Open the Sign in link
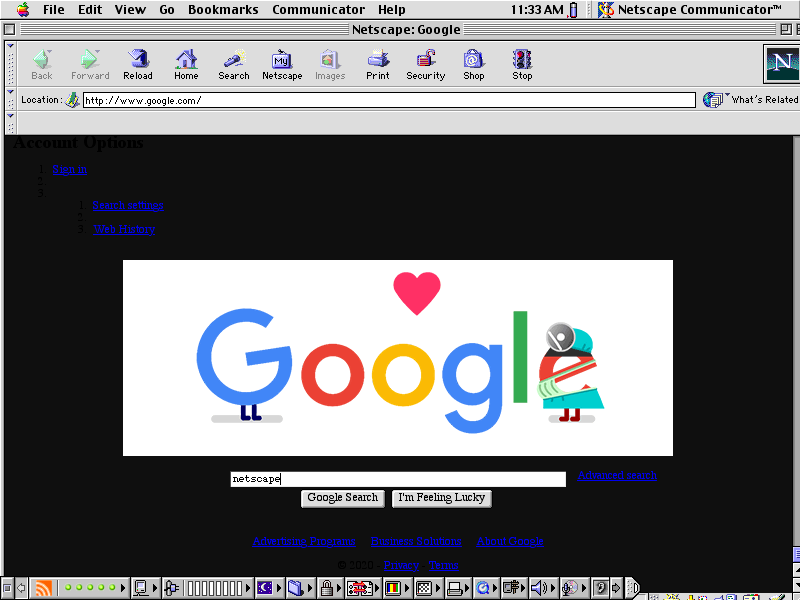 (x=69, y=169)
